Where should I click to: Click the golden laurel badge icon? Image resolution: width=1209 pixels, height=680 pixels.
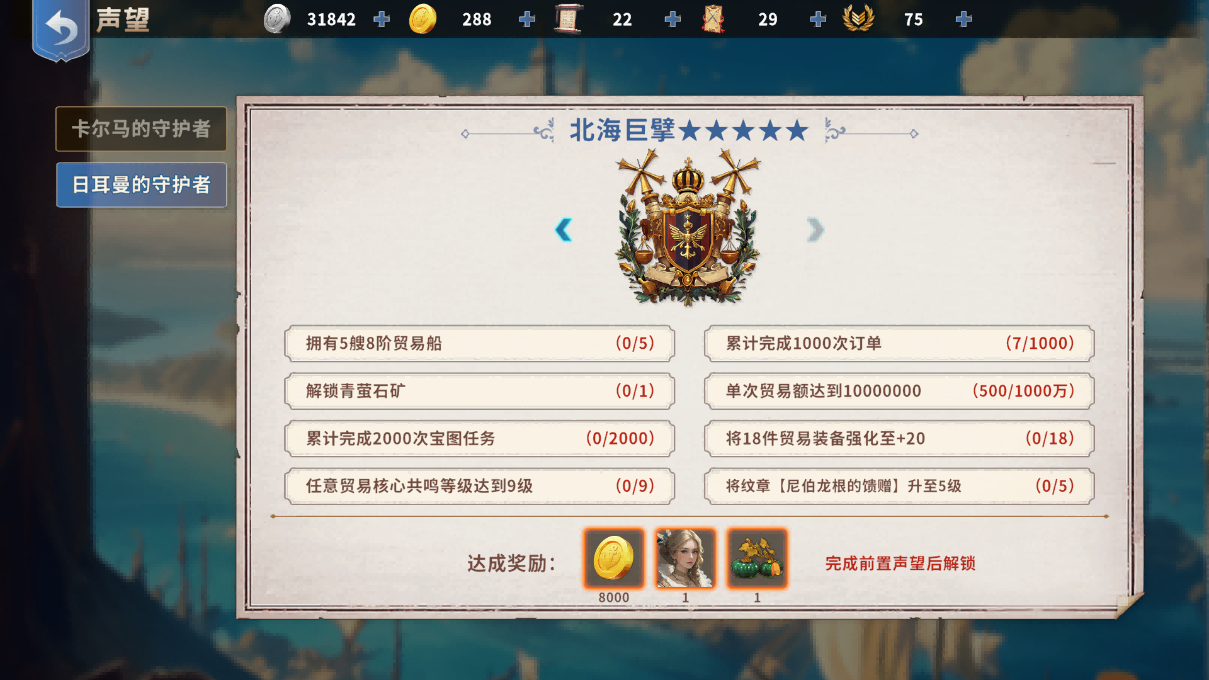[x=858, y=19]
